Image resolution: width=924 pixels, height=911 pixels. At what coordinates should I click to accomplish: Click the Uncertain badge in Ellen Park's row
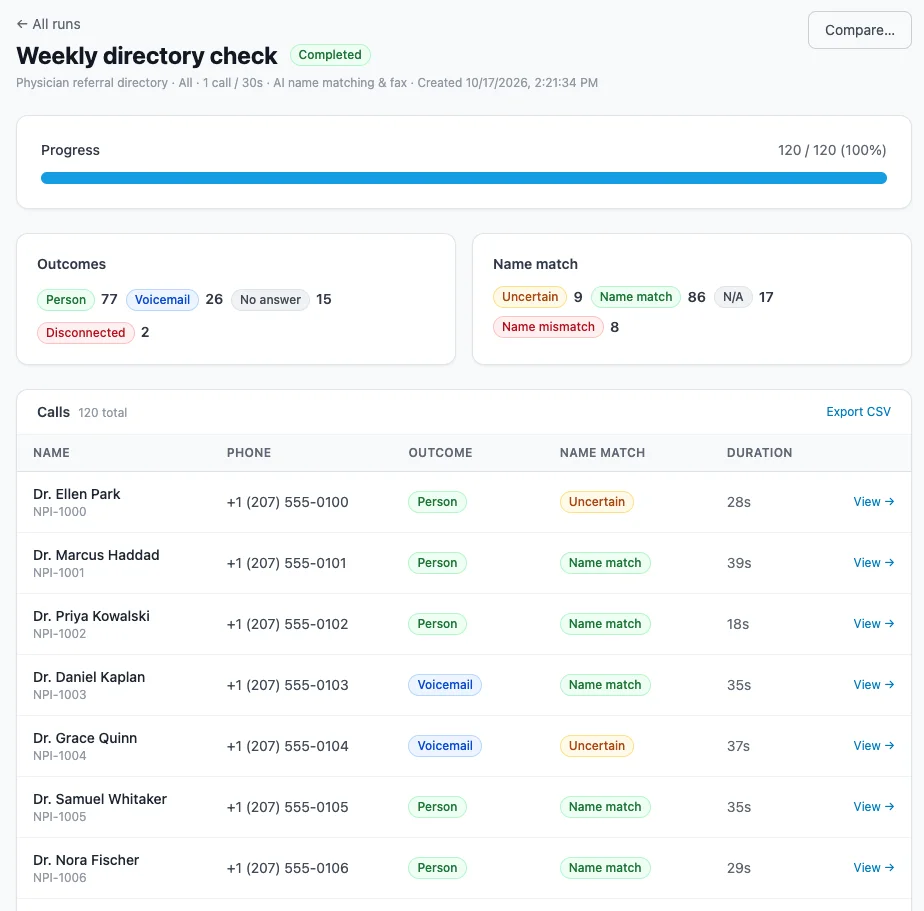[596, 502]
